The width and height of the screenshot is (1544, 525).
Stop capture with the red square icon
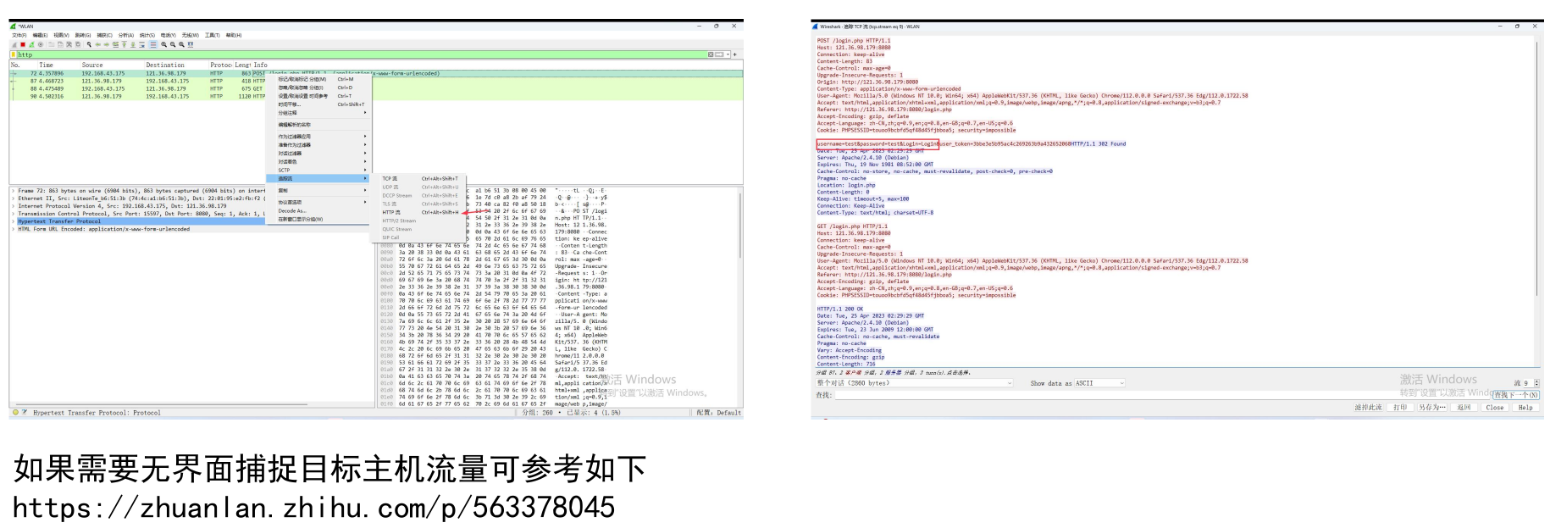[x=23, y=45]
